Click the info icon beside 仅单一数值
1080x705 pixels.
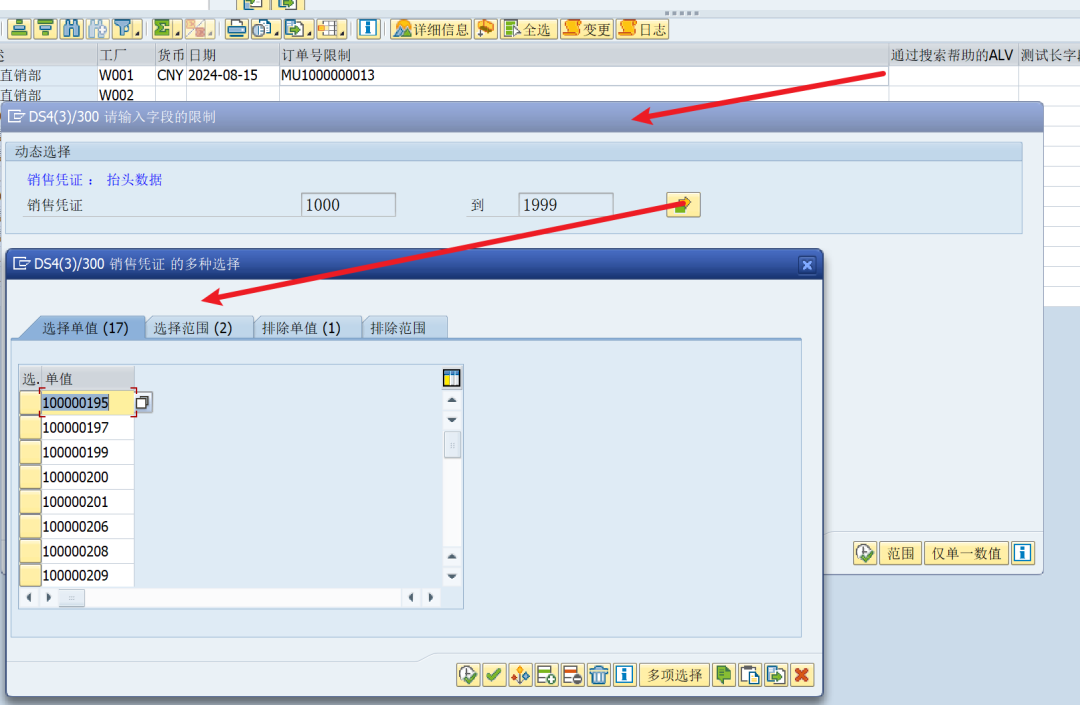pyautogui.click(x=1023, y=553)
